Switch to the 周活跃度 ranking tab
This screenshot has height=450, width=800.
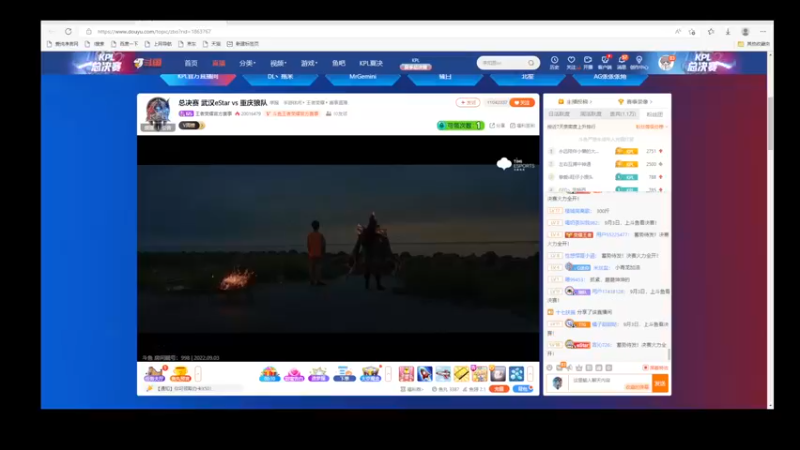pyautogui.click(x=591, y=114)
